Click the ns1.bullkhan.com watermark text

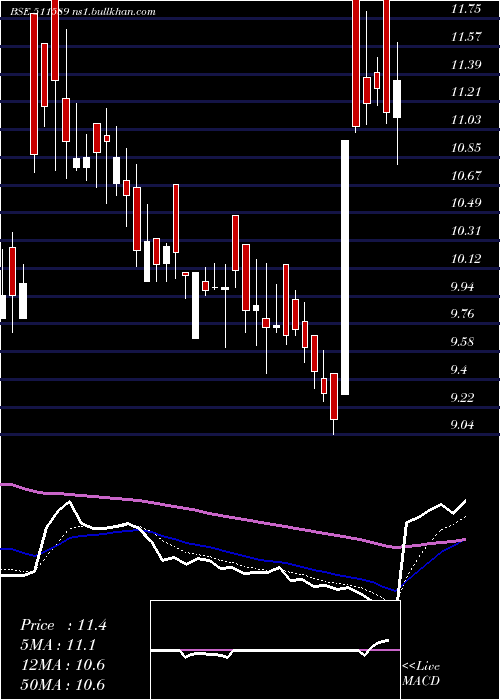pyautogui.click(x=113, y=12)
